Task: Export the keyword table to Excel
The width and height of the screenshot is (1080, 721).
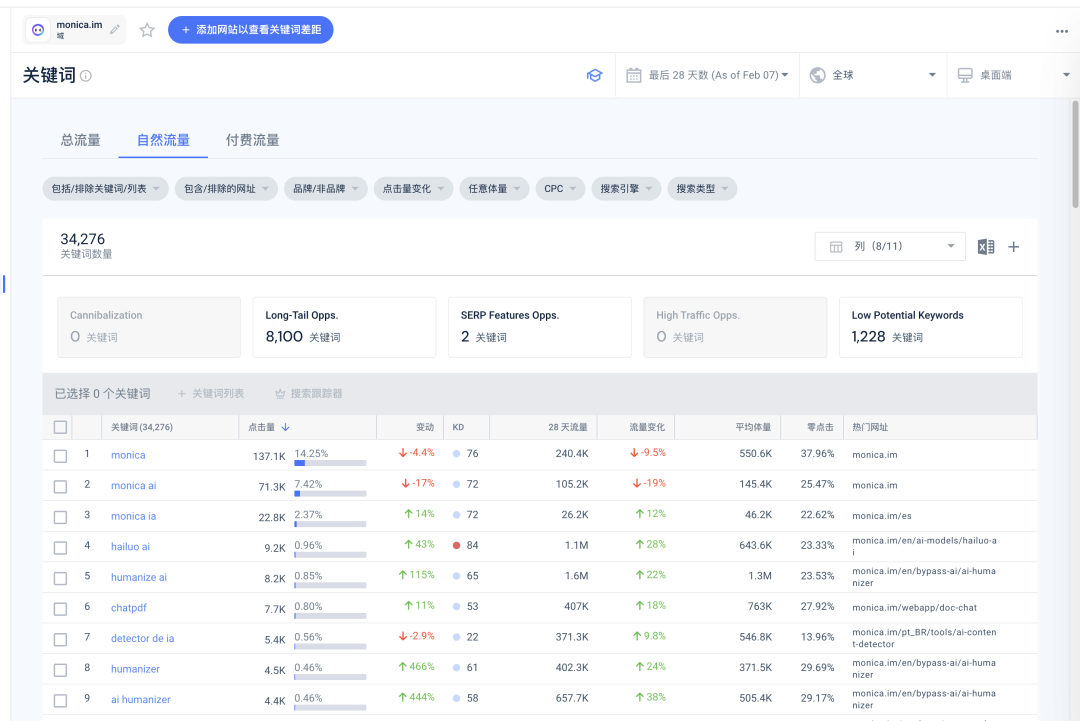Action: tap(986, 247)
